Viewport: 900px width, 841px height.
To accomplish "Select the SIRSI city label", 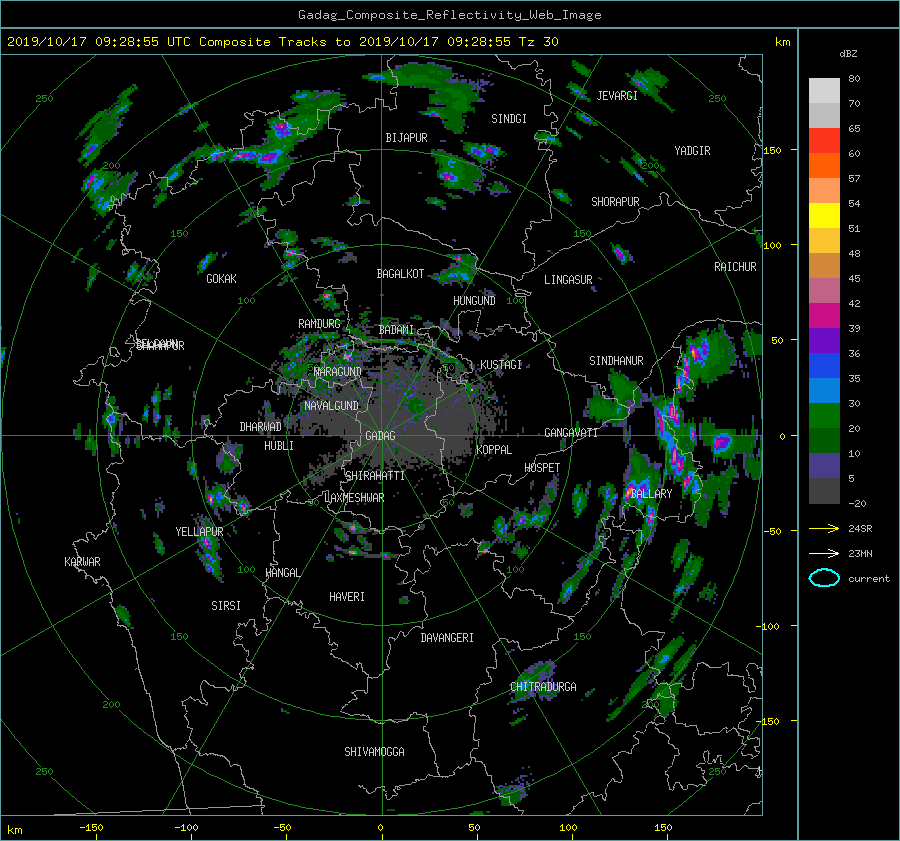I will (x=226, y=606).
